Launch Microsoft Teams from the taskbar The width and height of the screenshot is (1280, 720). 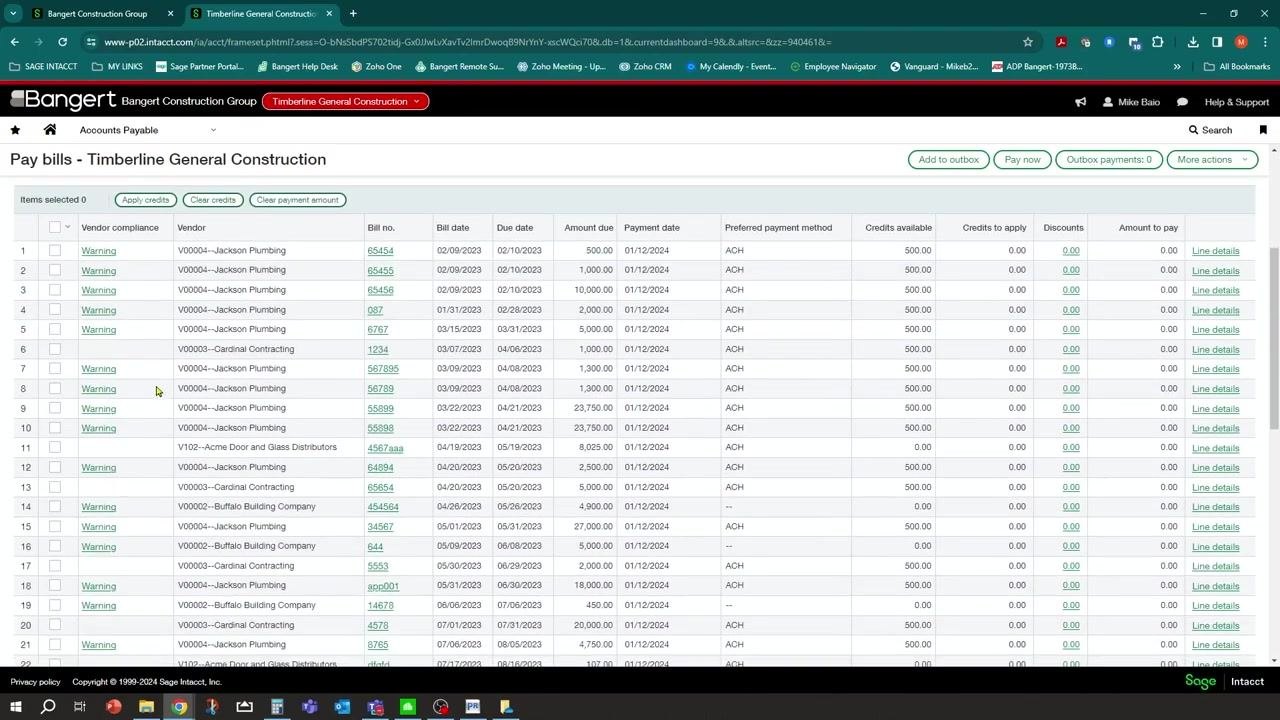310,707
